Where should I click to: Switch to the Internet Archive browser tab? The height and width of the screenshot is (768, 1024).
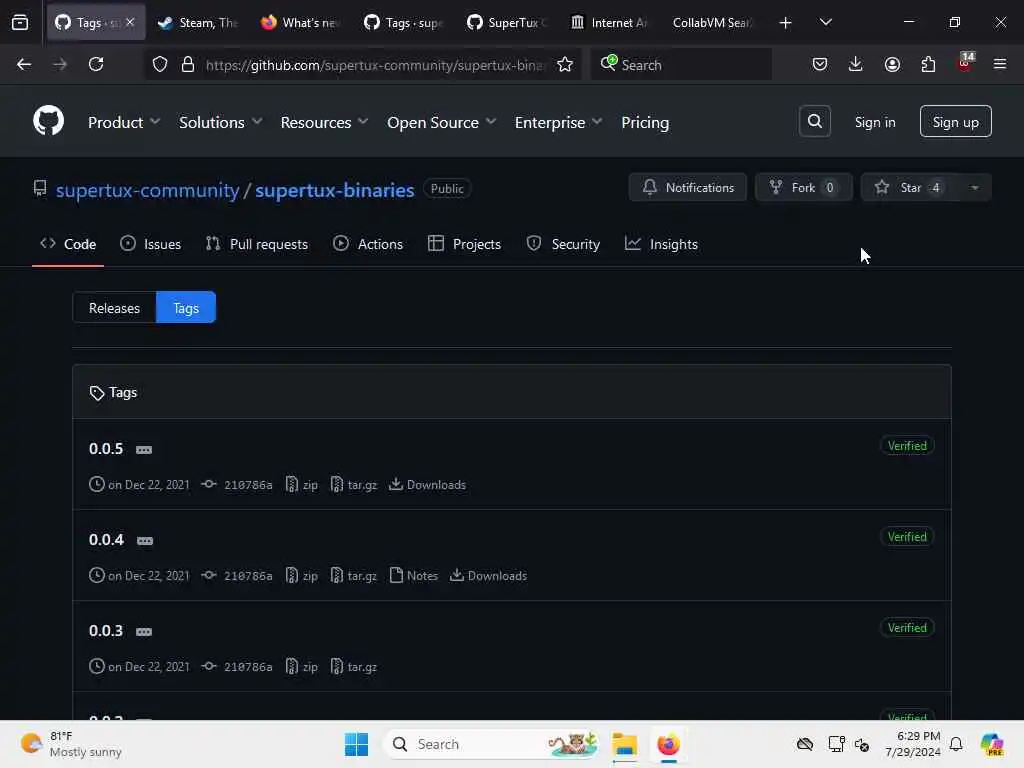point(610,23)
